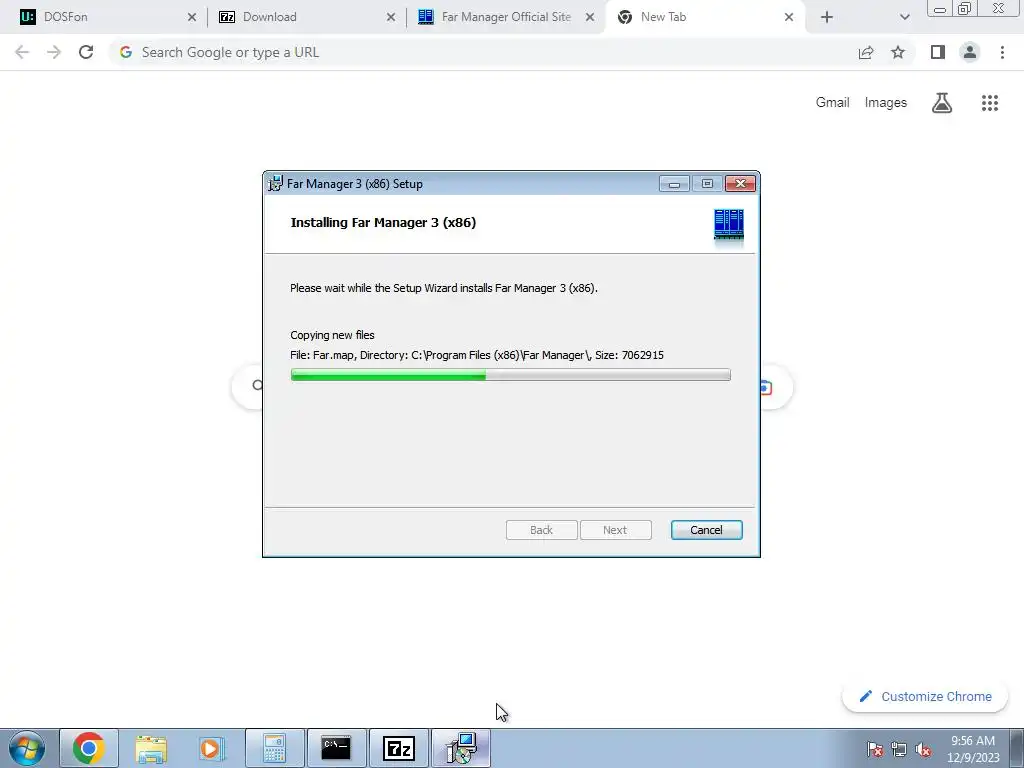The image size is (1024, 768).
Task: Click the Google search magnifier icon
Action: [257, 385]
